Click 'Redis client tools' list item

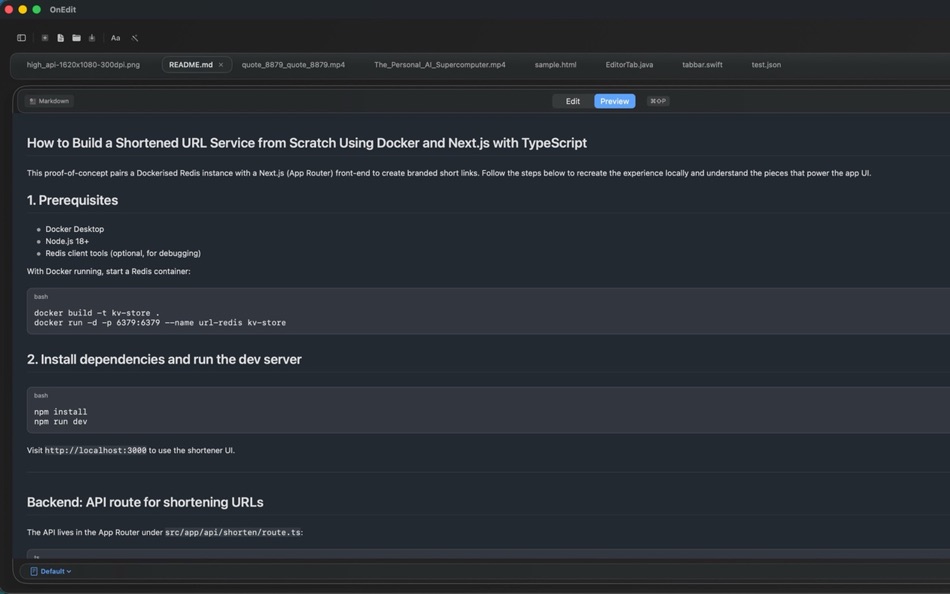click(x=123, y=253)
